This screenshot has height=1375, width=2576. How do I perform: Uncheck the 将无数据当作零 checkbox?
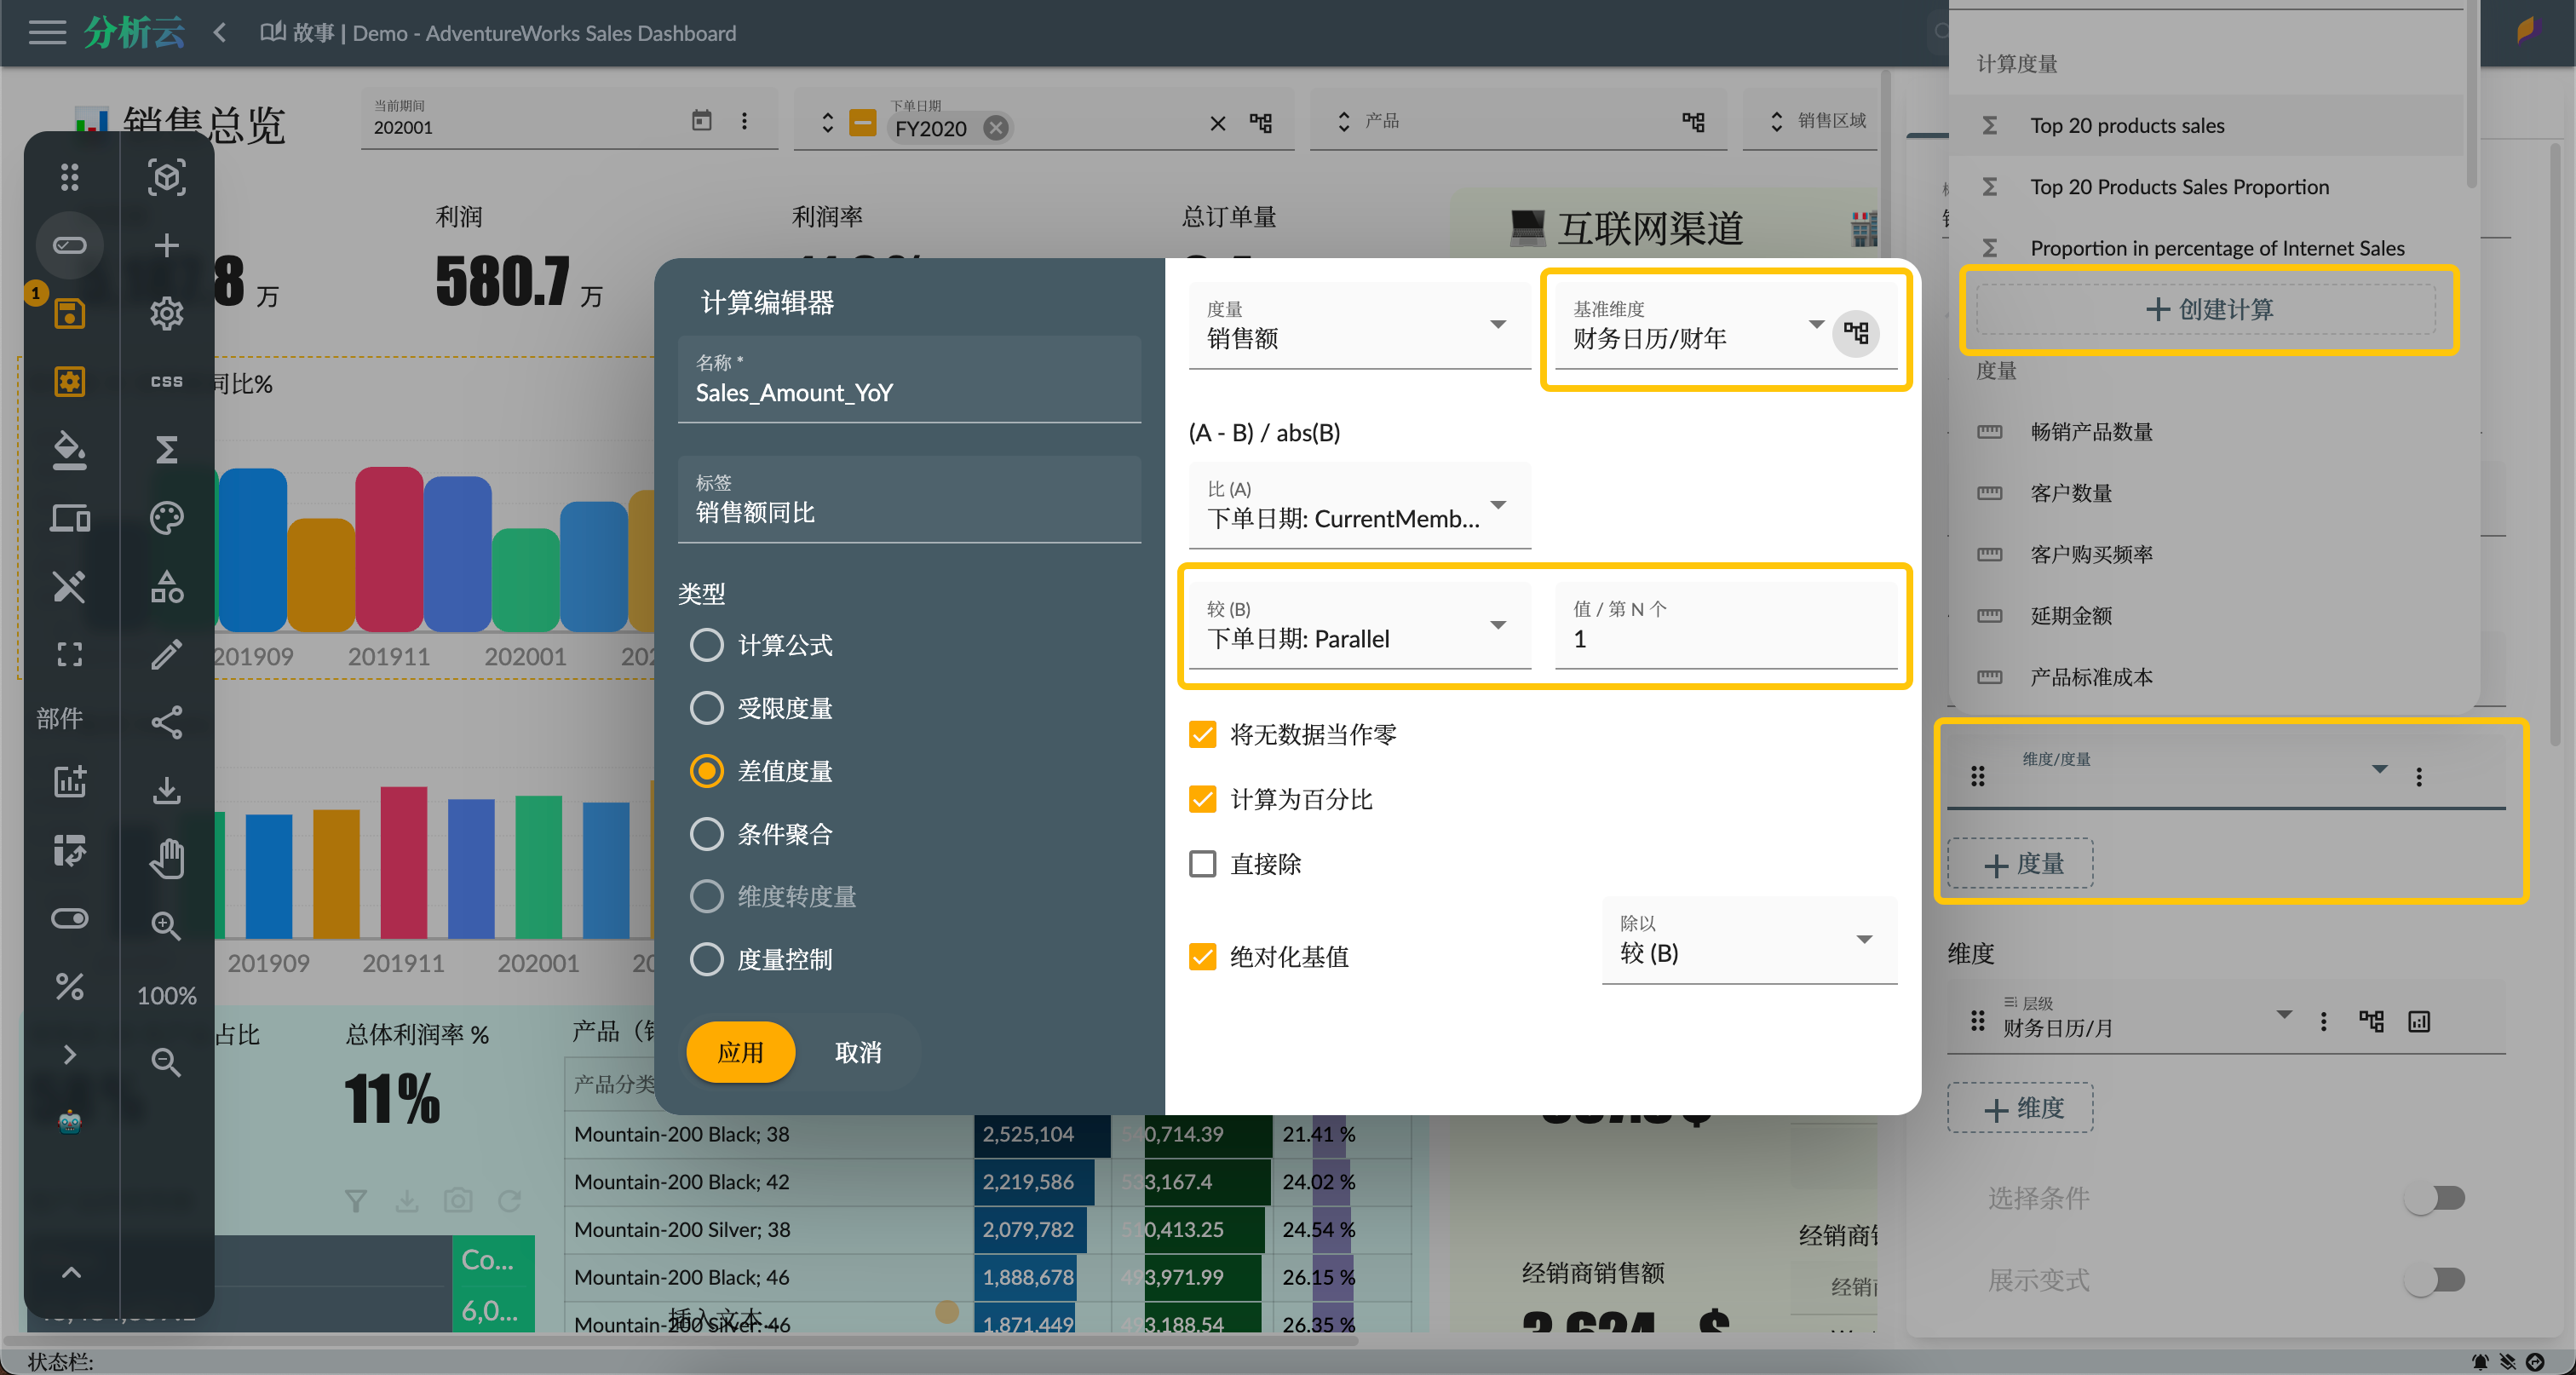pyautogui.click(x=1203, y=734)
